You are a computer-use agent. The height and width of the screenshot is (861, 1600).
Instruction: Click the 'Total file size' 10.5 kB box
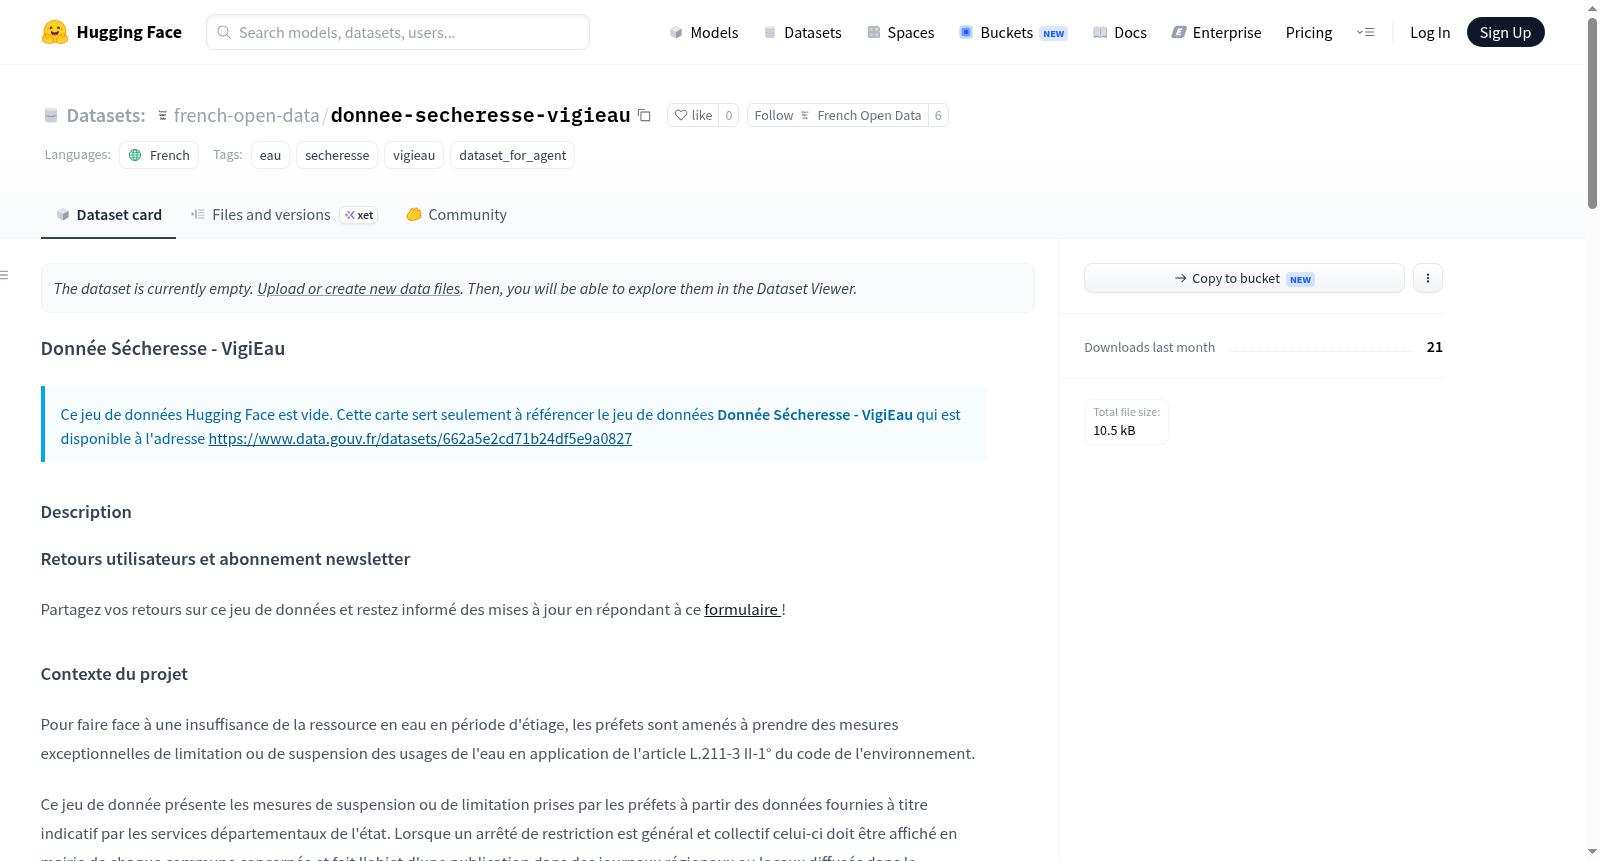point(1126,421)
